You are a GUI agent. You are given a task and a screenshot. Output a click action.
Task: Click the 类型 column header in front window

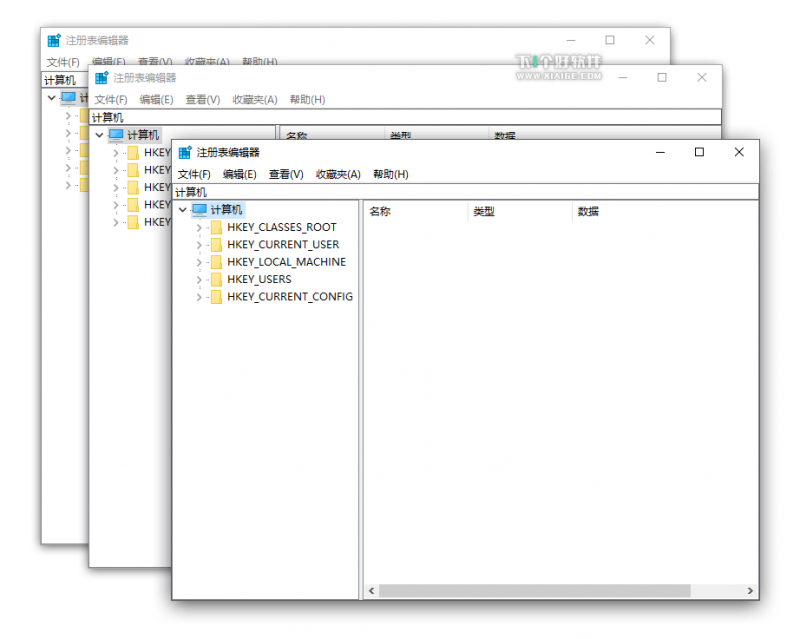click(520, 211)
